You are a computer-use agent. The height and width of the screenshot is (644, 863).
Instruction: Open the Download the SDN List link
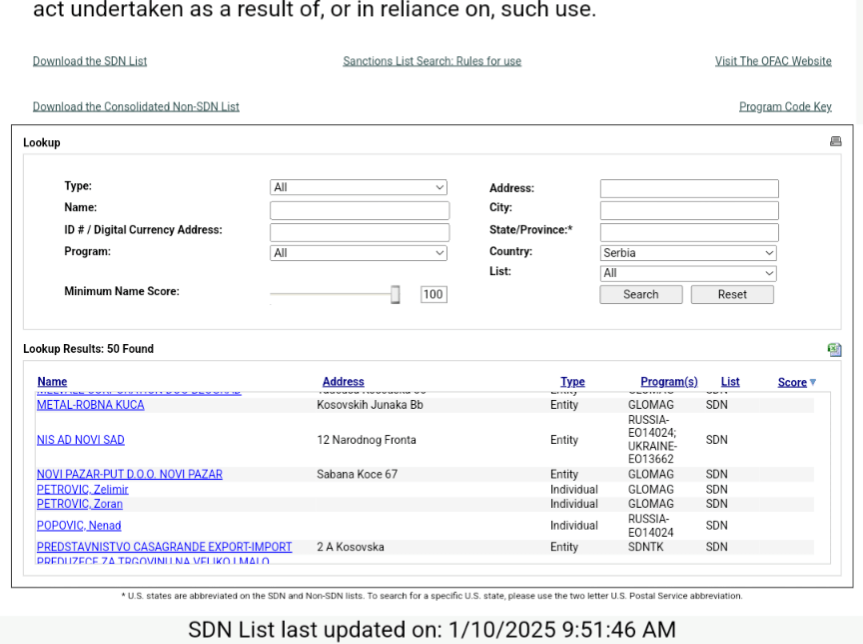[90, 61]
